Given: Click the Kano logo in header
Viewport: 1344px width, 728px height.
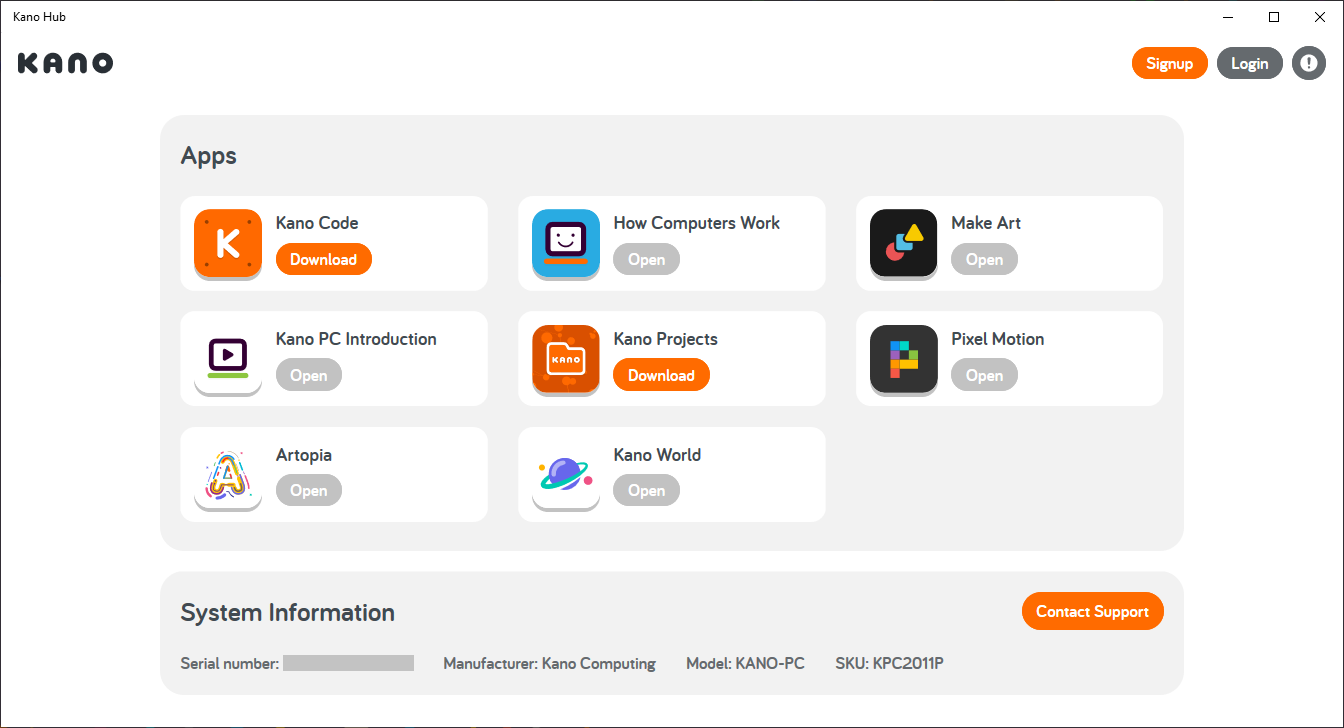Looking at the screenshot, I should pos(65,63).
